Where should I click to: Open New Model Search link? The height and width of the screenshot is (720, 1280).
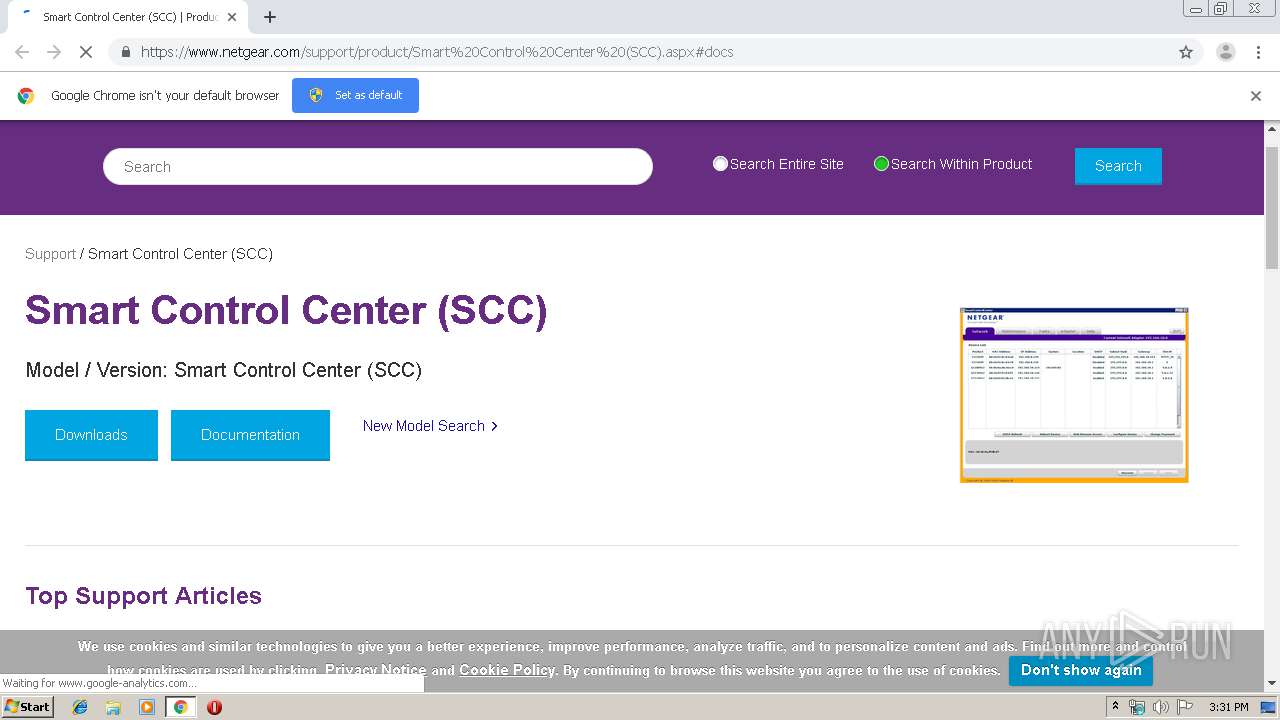430,426
